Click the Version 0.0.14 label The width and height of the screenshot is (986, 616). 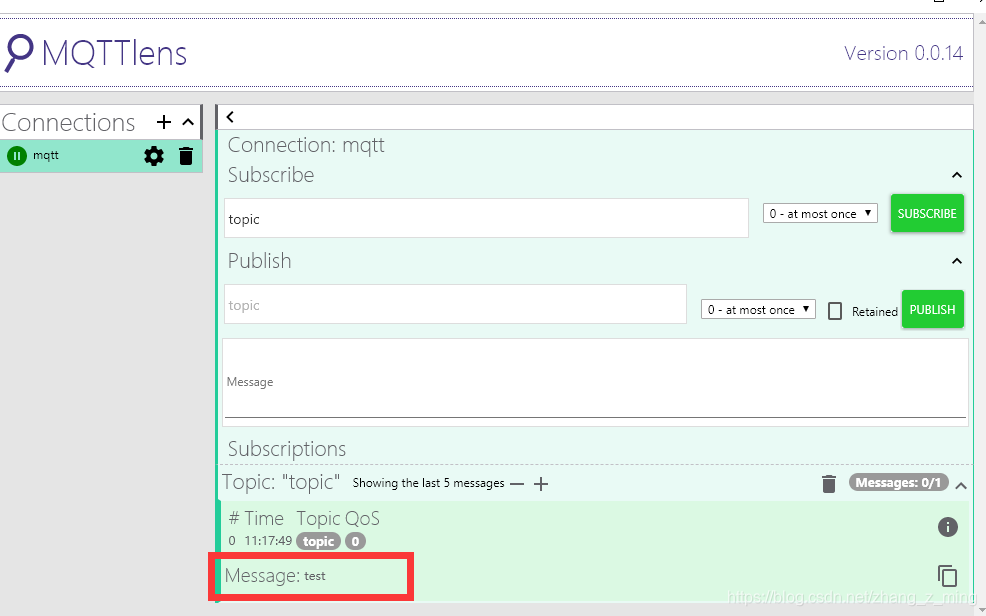903,53
